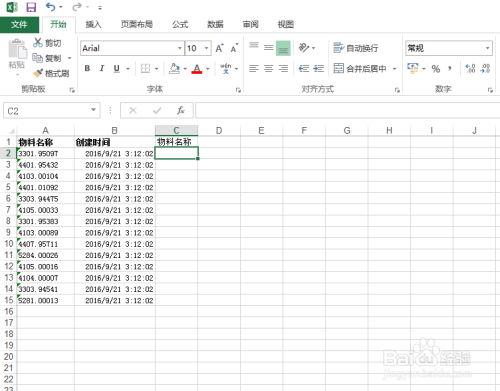Open the 文件 File tab
Image resolution: width=500 pixels, height=391 pixels.
point(19,24)
